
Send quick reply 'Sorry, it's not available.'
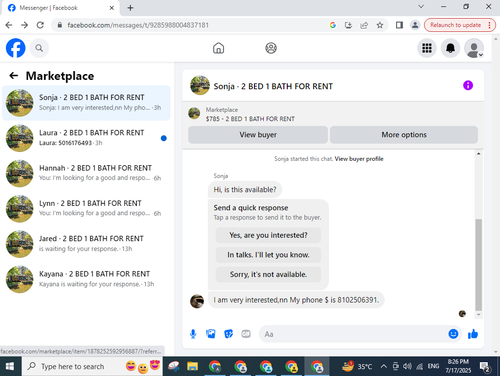(x=268, y=274)
